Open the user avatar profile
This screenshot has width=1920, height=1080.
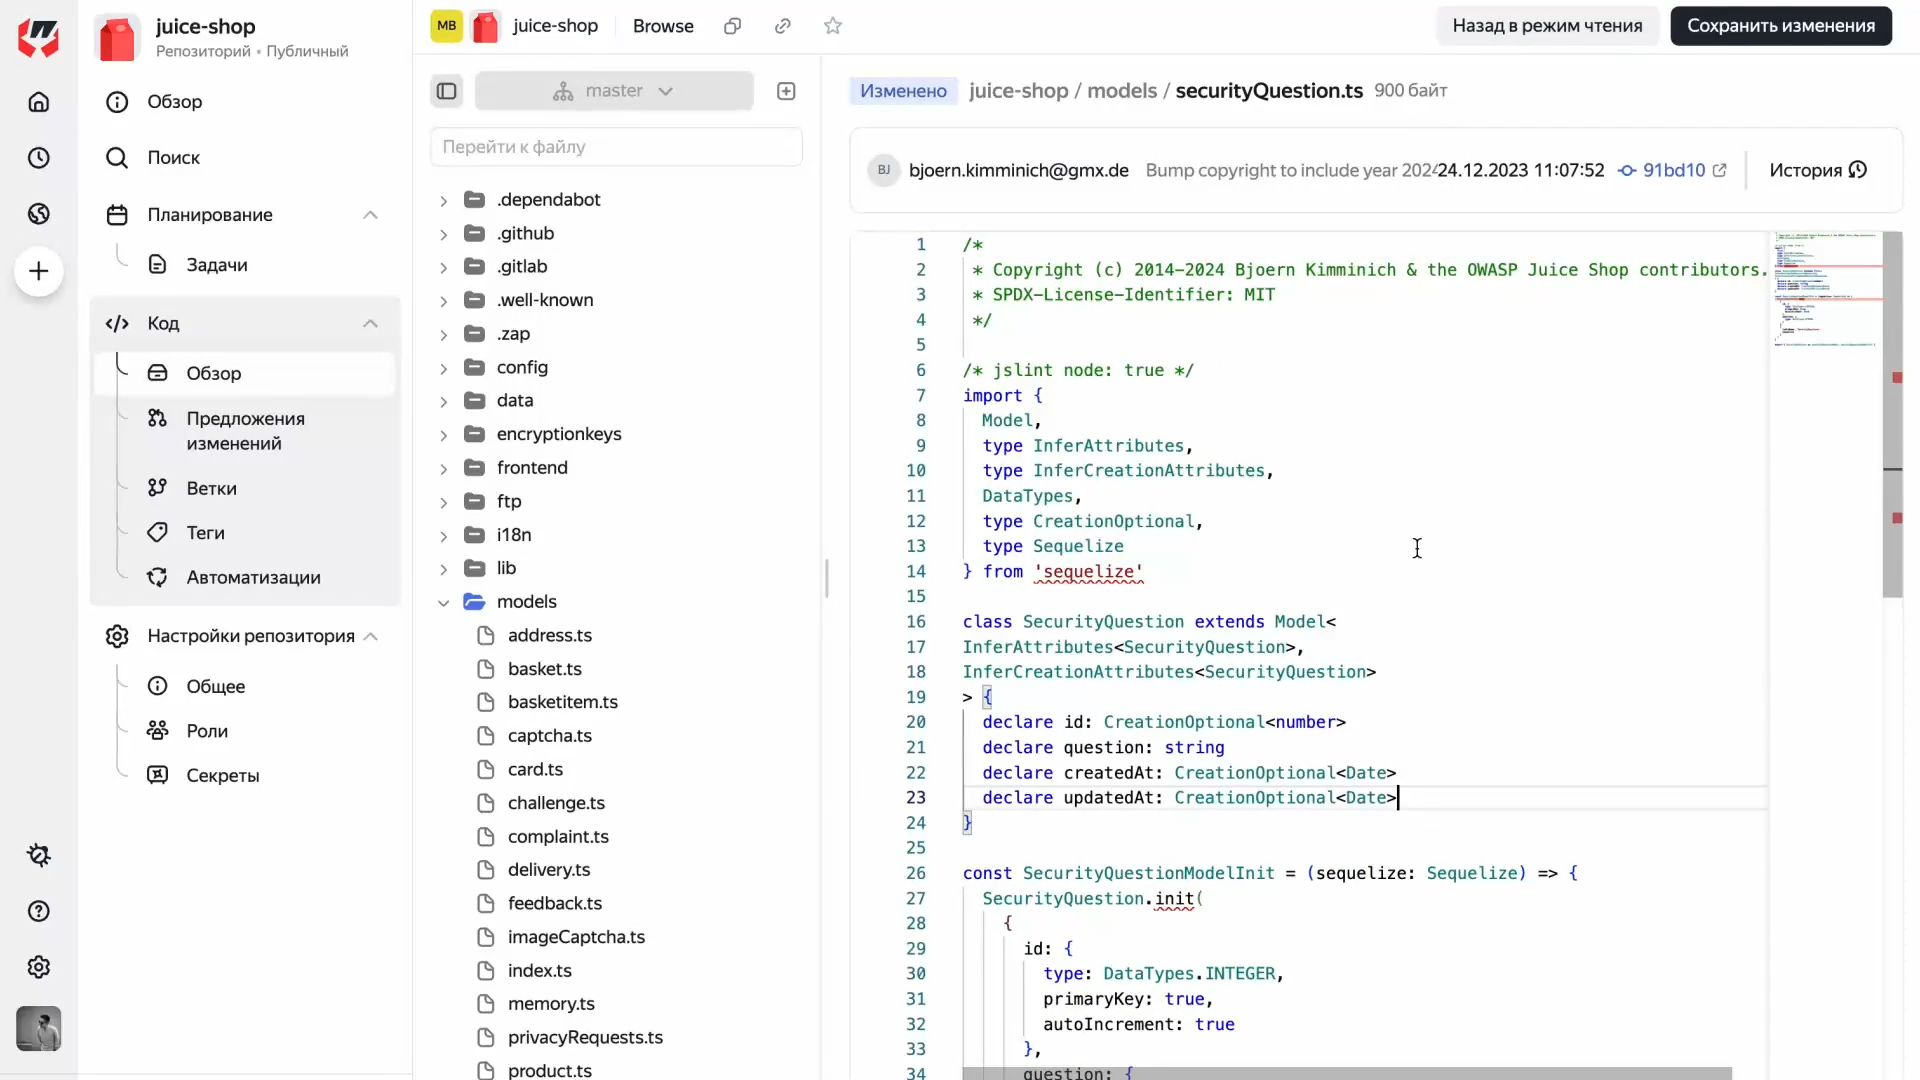pyautogui.click(x=38, y=1028)
